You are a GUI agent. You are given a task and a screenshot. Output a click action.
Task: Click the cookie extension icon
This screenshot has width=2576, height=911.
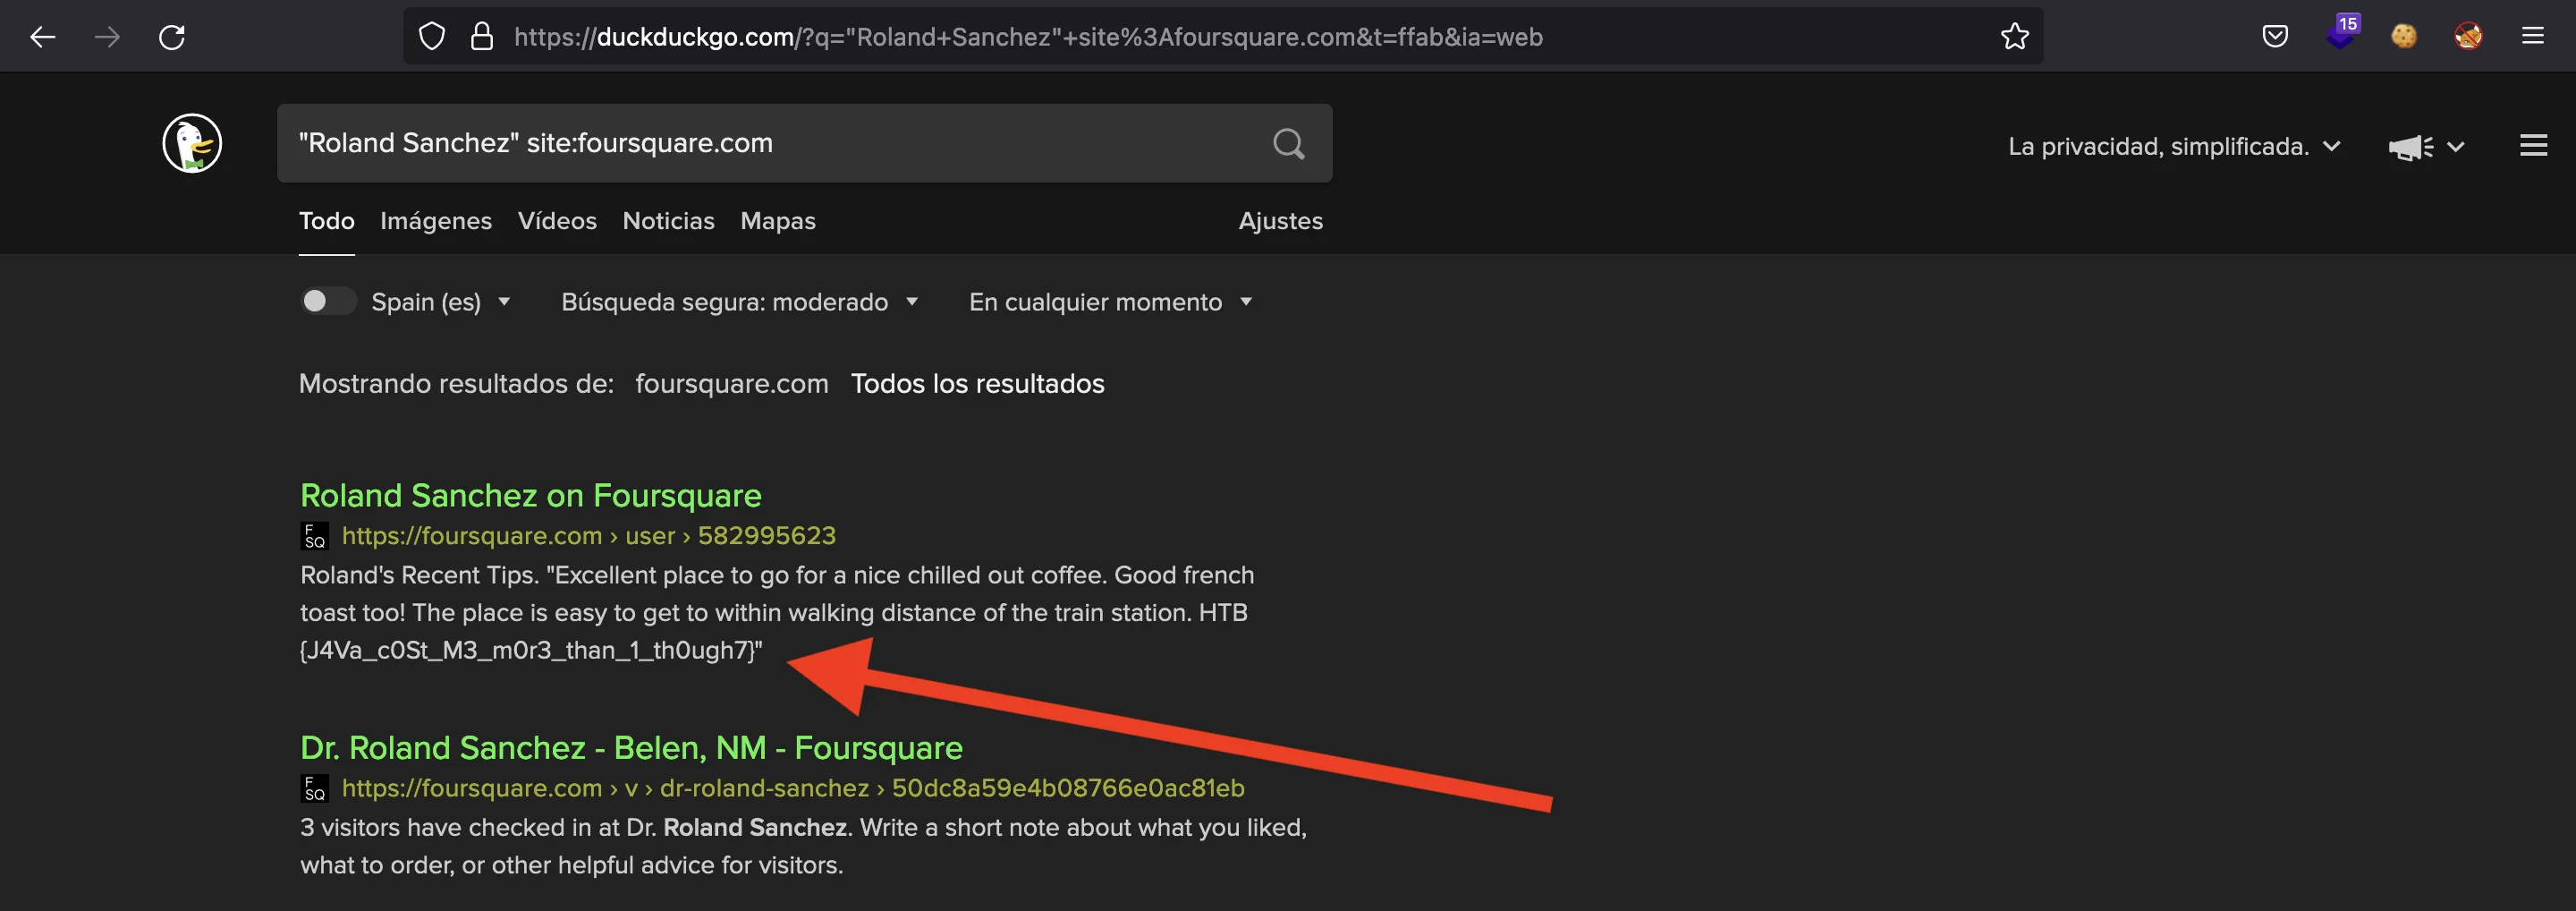click(x=2404, y=37)
